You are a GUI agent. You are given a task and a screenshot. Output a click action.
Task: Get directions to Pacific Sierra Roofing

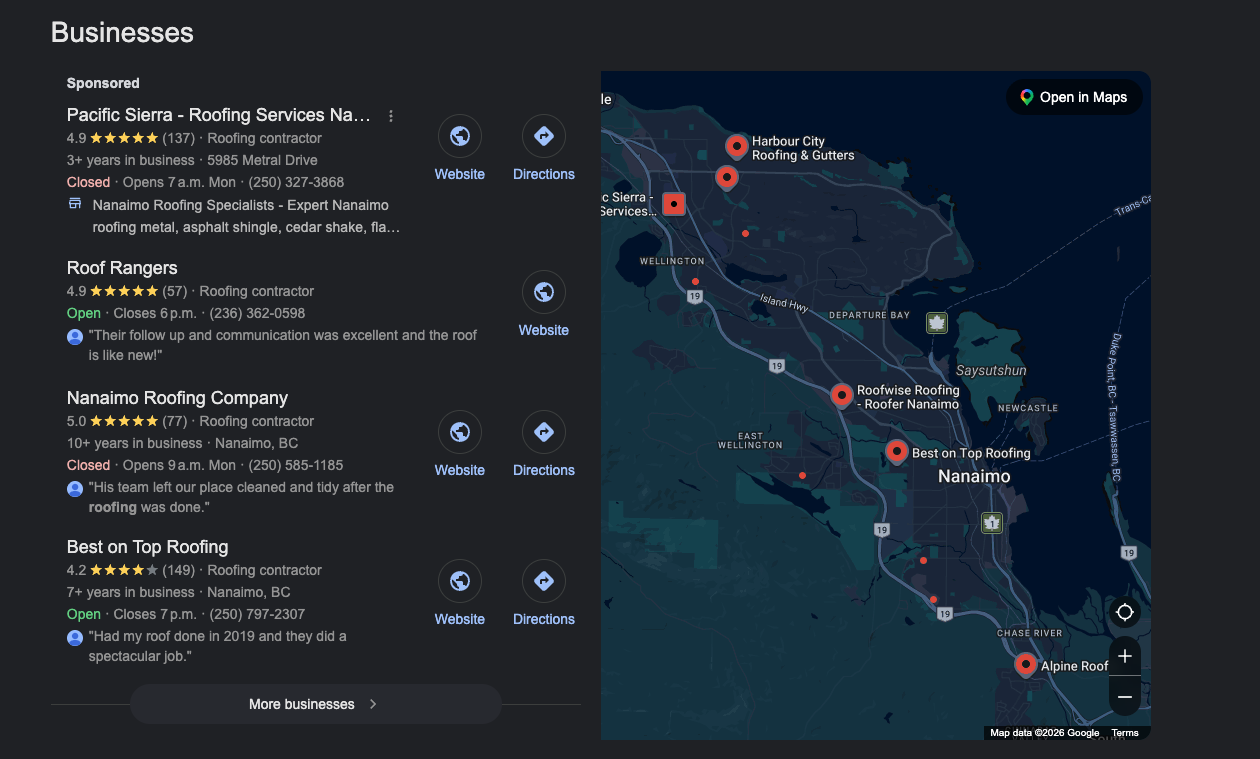click(x=544, y=136)
